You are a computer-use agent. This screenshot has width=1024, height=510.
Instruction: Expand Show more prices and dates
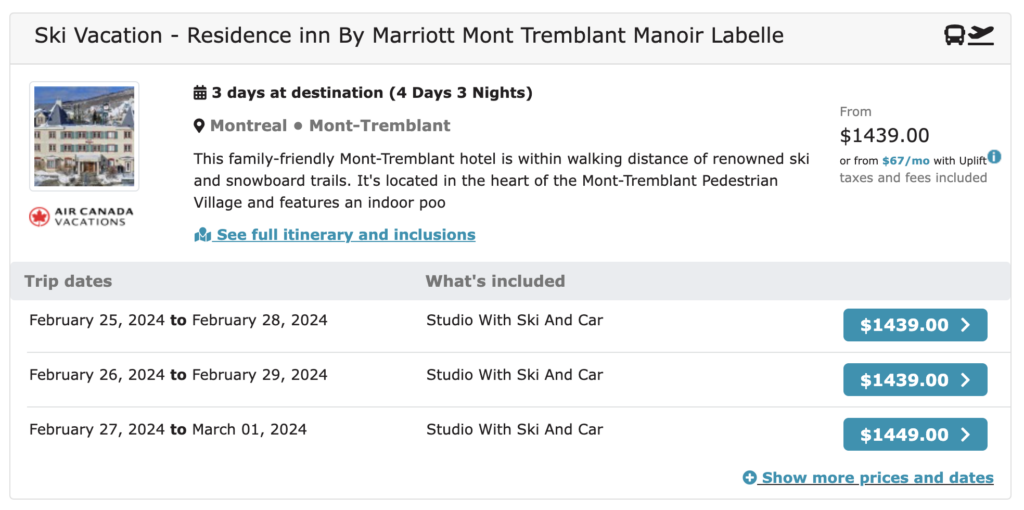877,478
